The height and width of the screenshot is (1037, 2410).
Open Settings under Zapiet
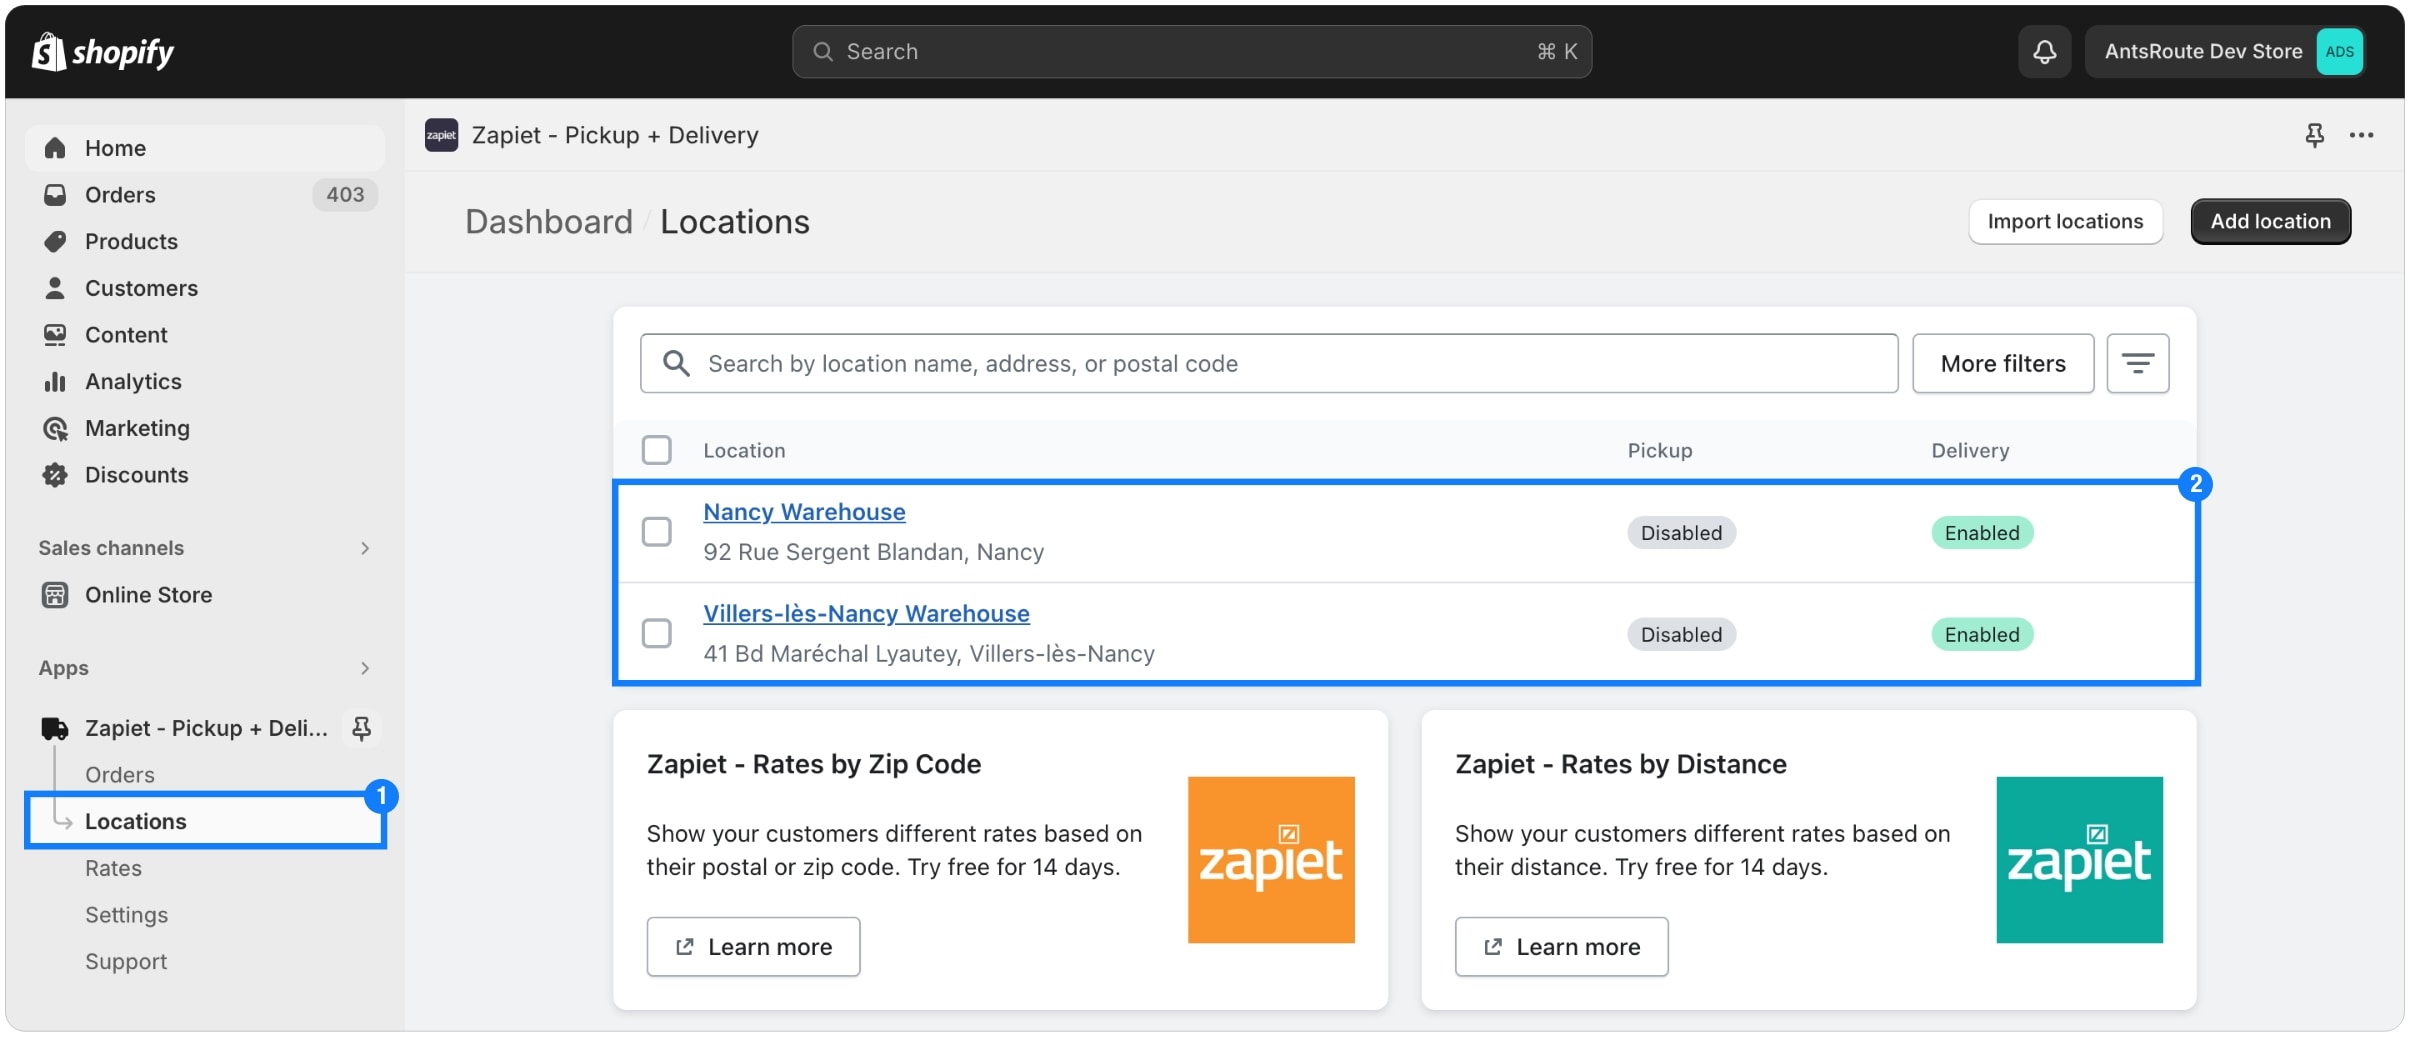(126, 915)
